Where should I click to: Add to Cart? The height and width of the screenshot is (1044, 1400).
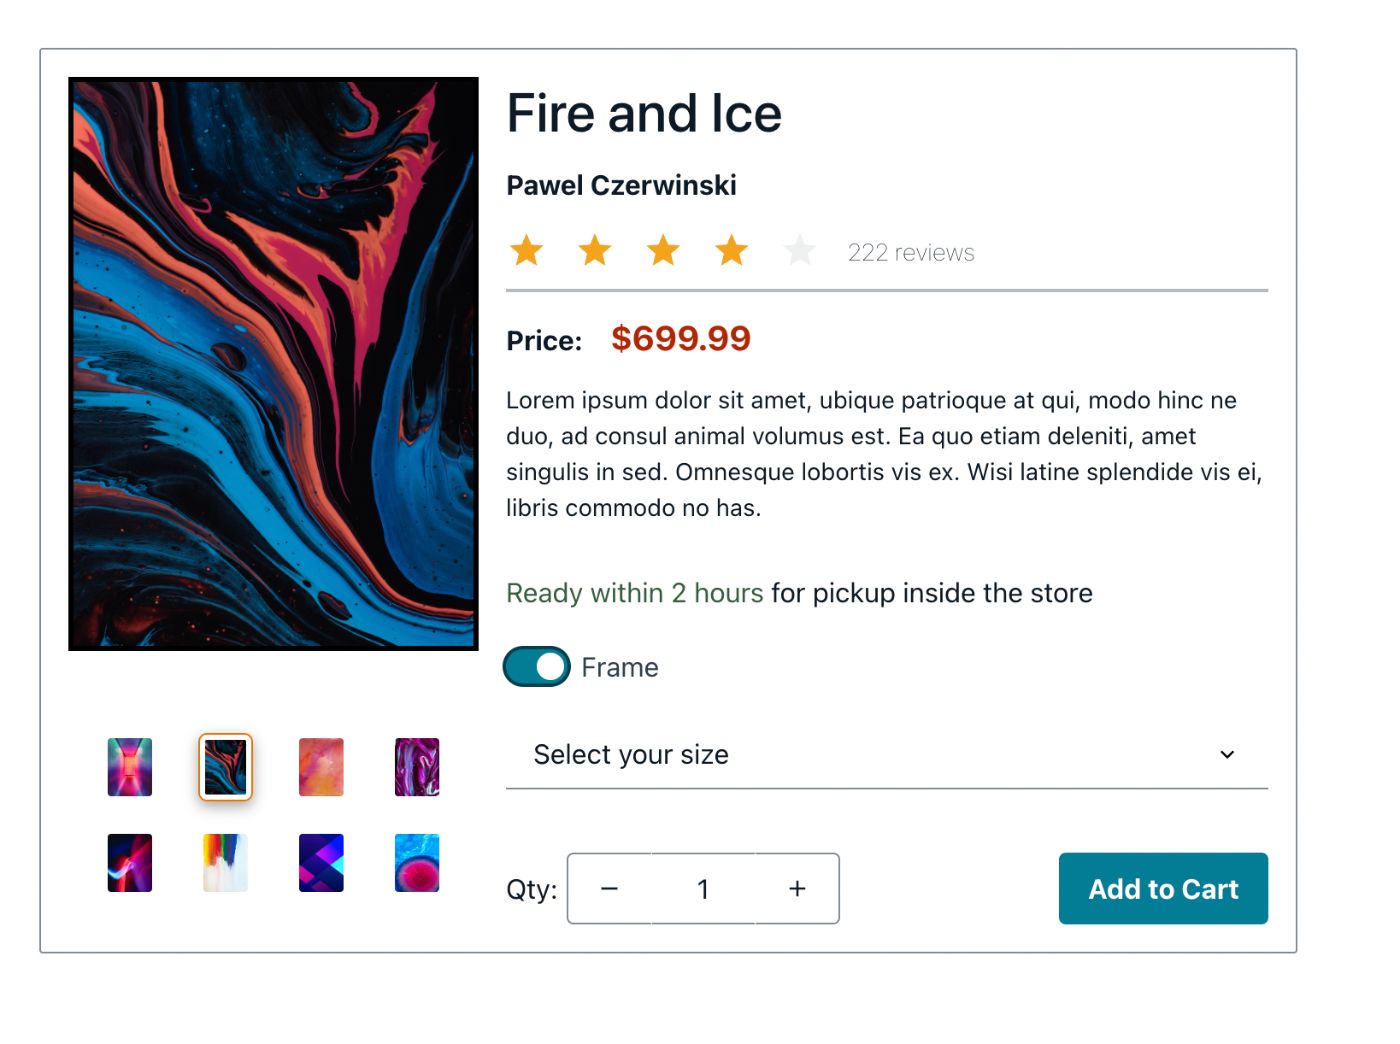coord(1163,888)
